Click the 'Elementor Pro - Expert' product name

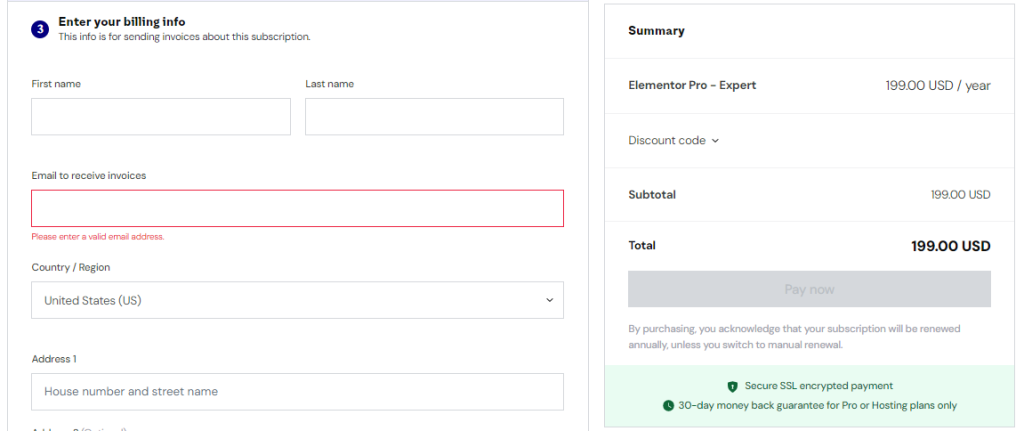tap(692, 86)
